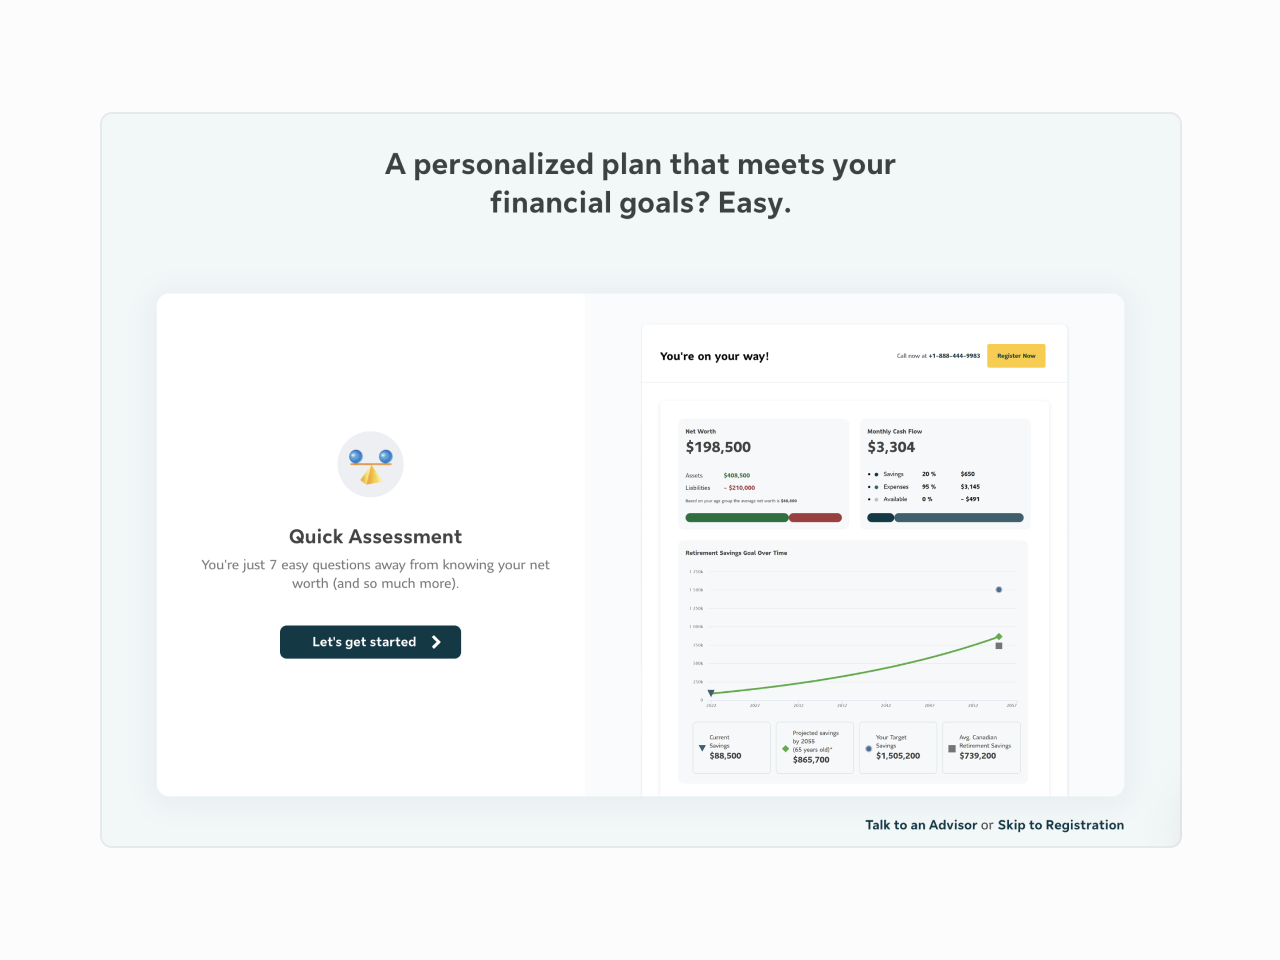Click the red liabilities bar segment
This screenshot has width=1280, height=960.
coord(816,518)
